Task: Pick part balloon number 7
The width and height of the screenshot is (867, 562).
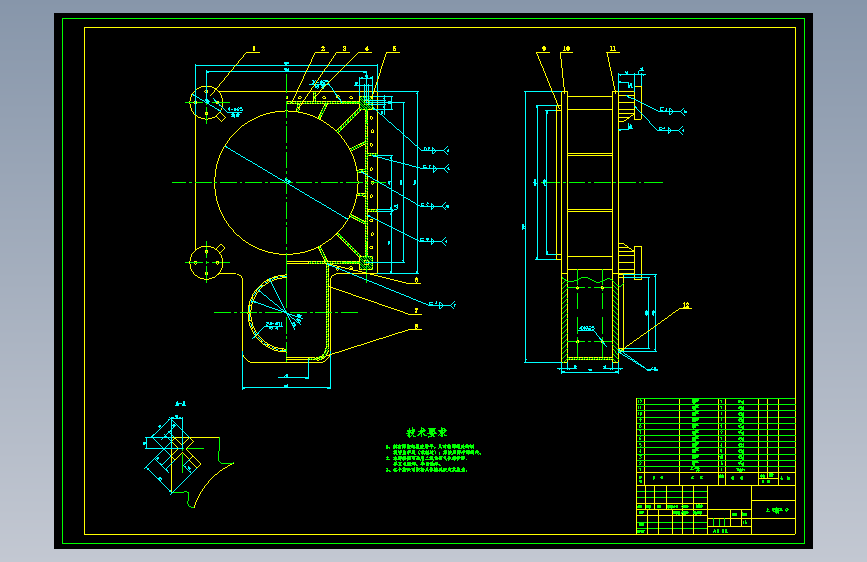Action: pos(416,311)
